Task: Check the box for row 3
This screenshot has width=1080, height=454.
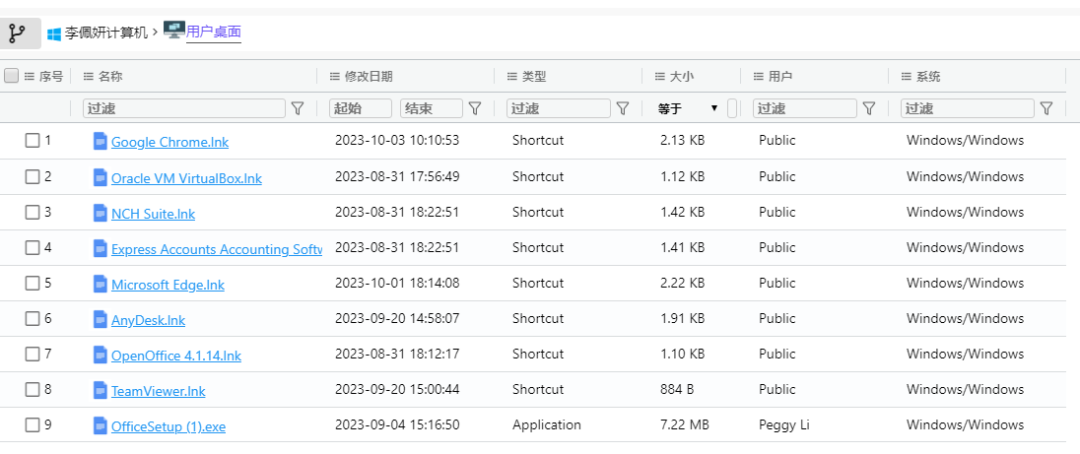Action: (x=32, y=212)
